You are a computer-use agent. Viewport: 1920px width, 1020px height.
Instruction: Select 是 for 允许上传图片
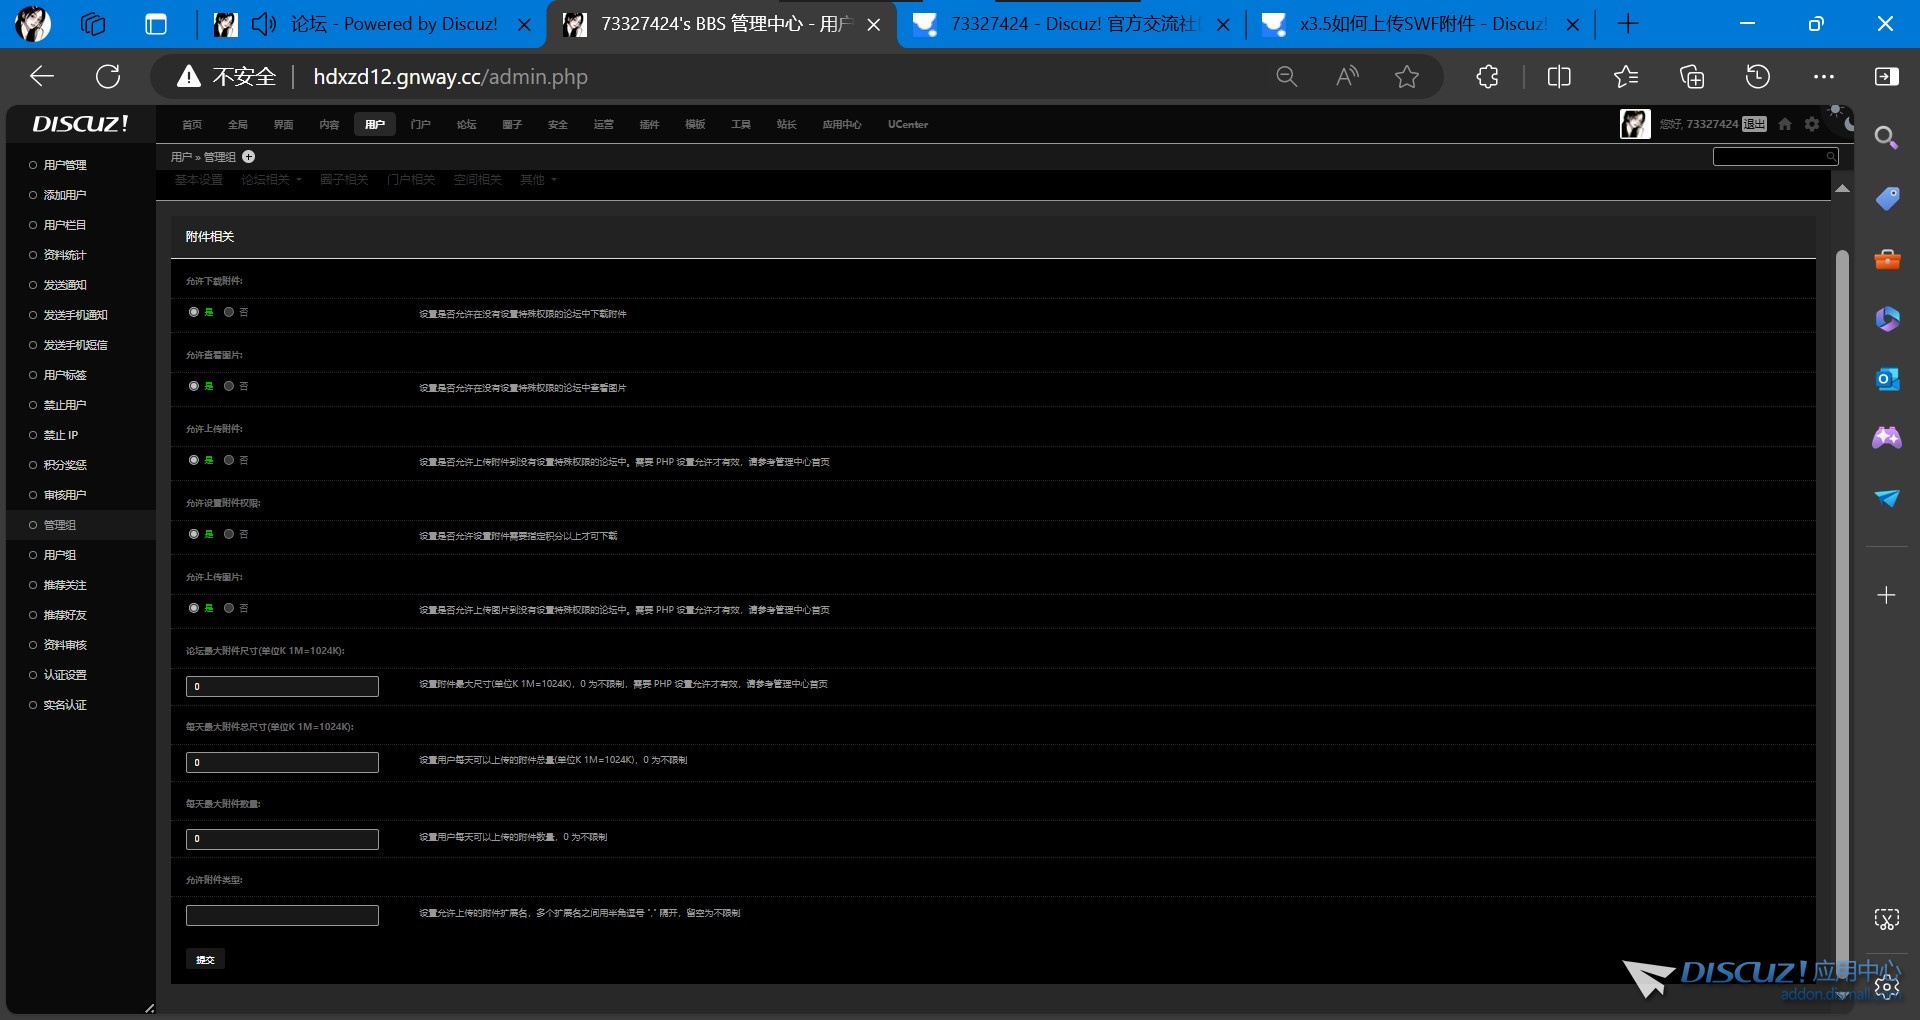(194, 608)
